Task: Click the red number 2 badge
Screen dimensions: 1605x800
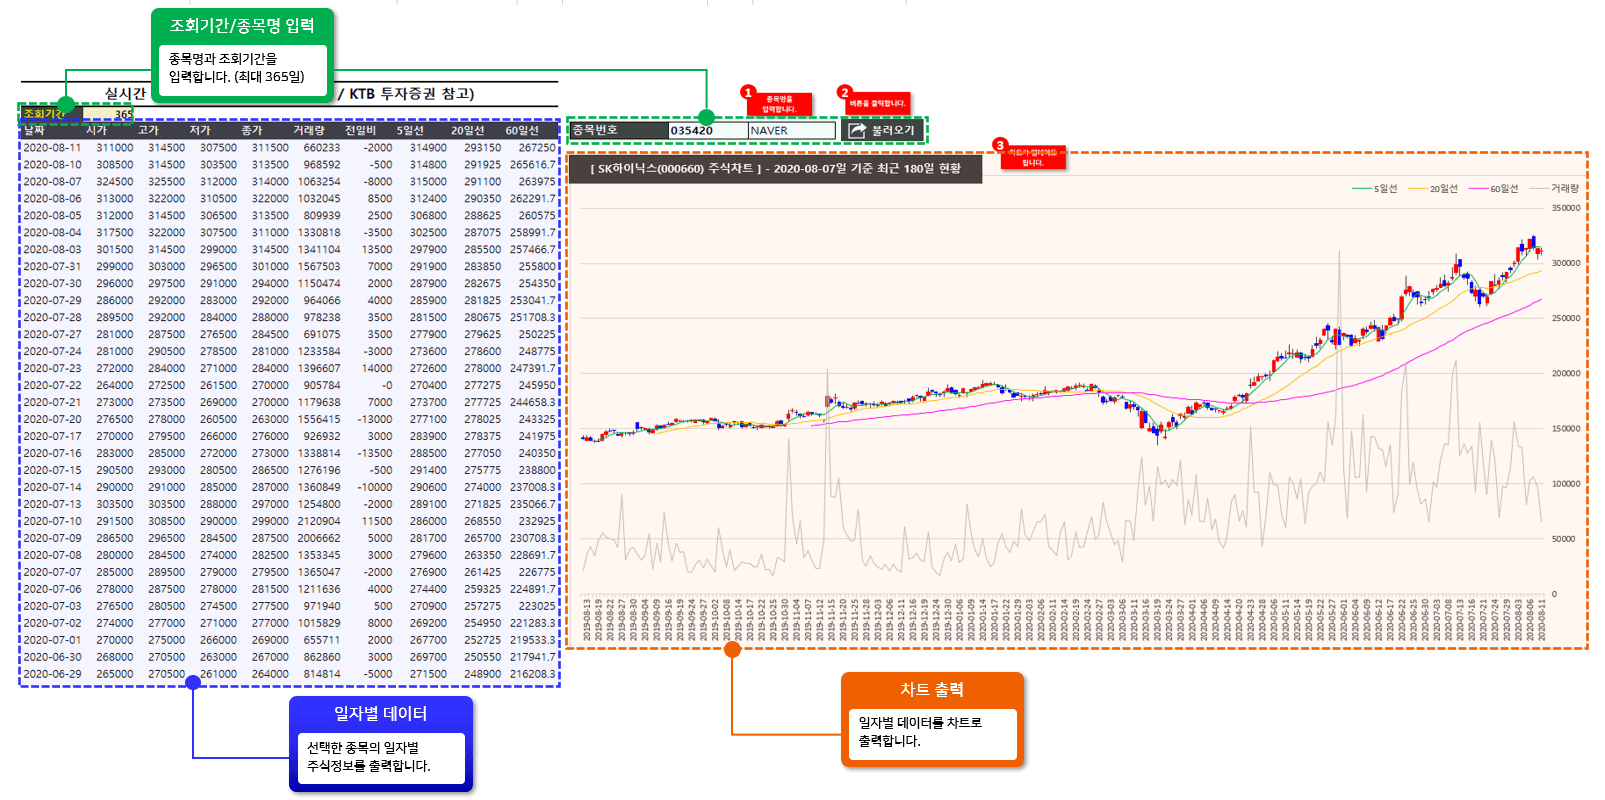Action: point(845,93)
